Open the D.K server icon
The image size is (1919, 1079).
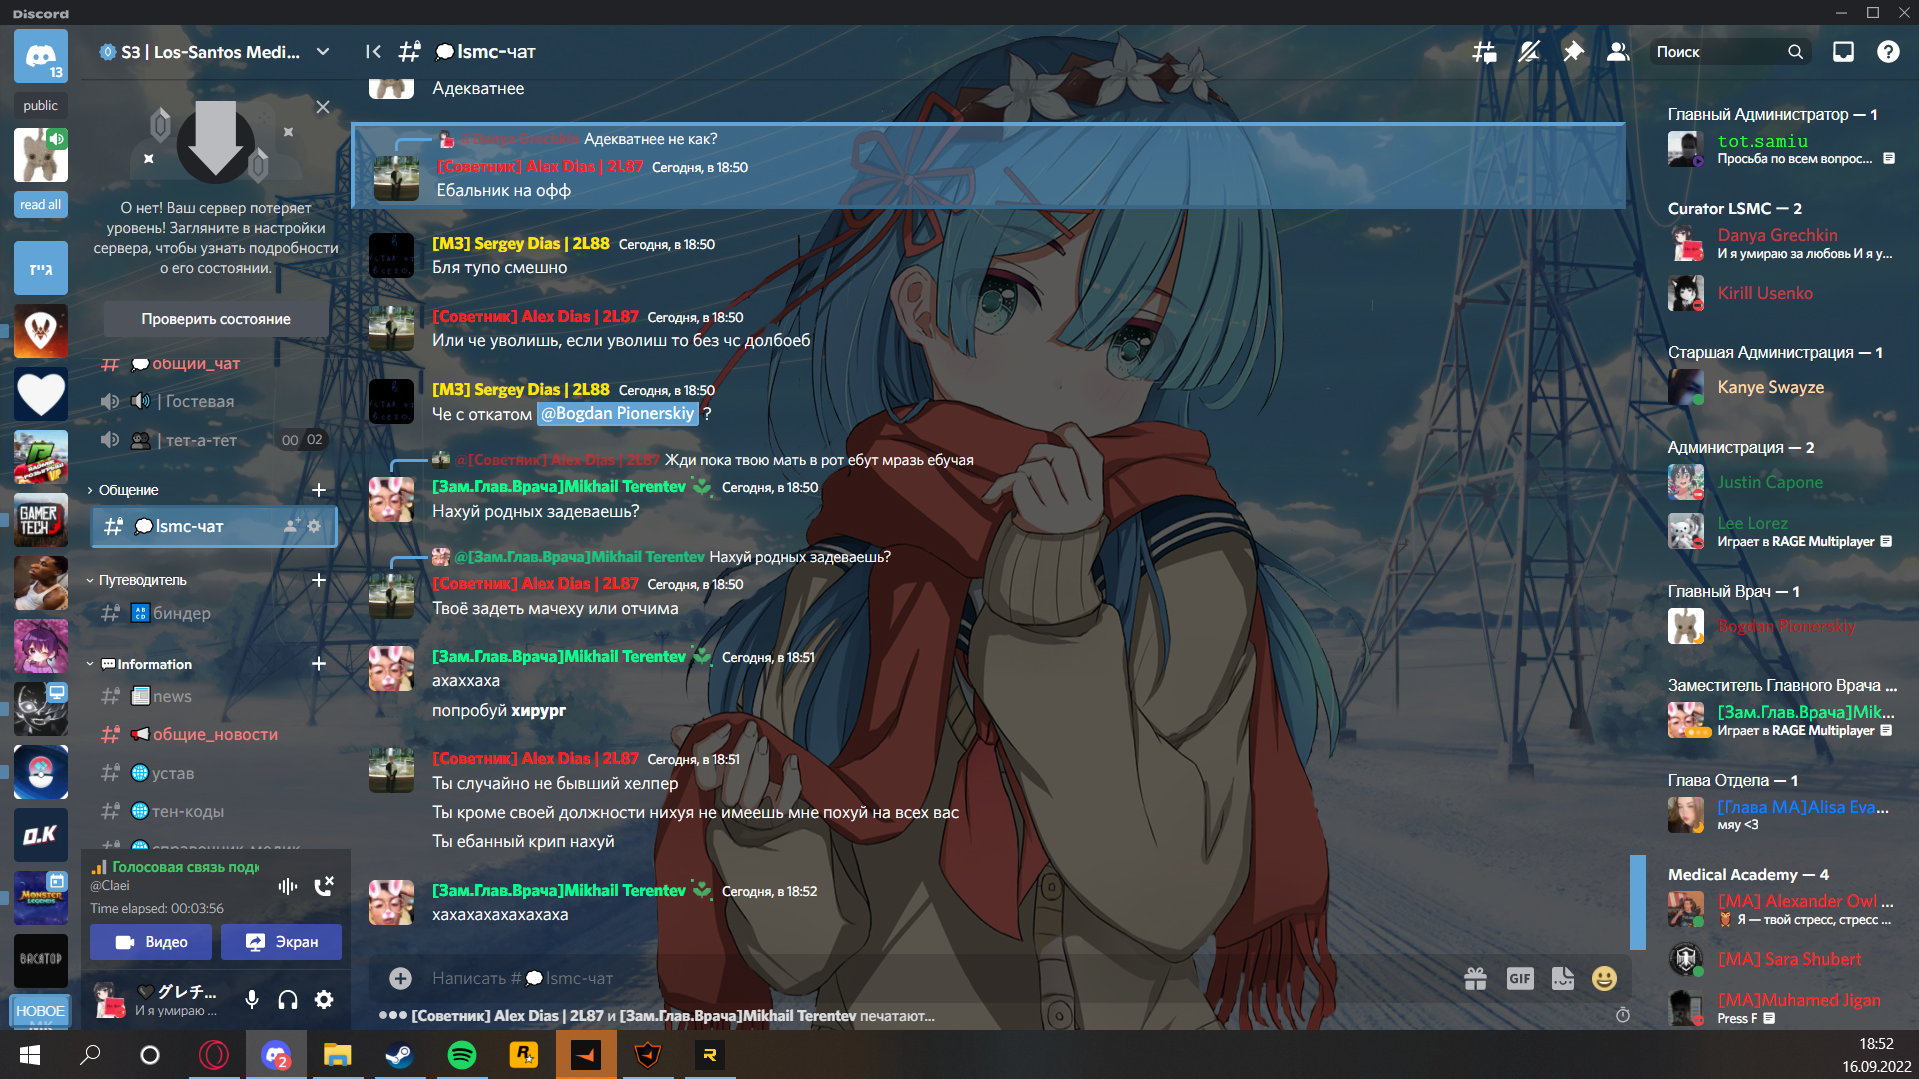[x=41, y=834]
